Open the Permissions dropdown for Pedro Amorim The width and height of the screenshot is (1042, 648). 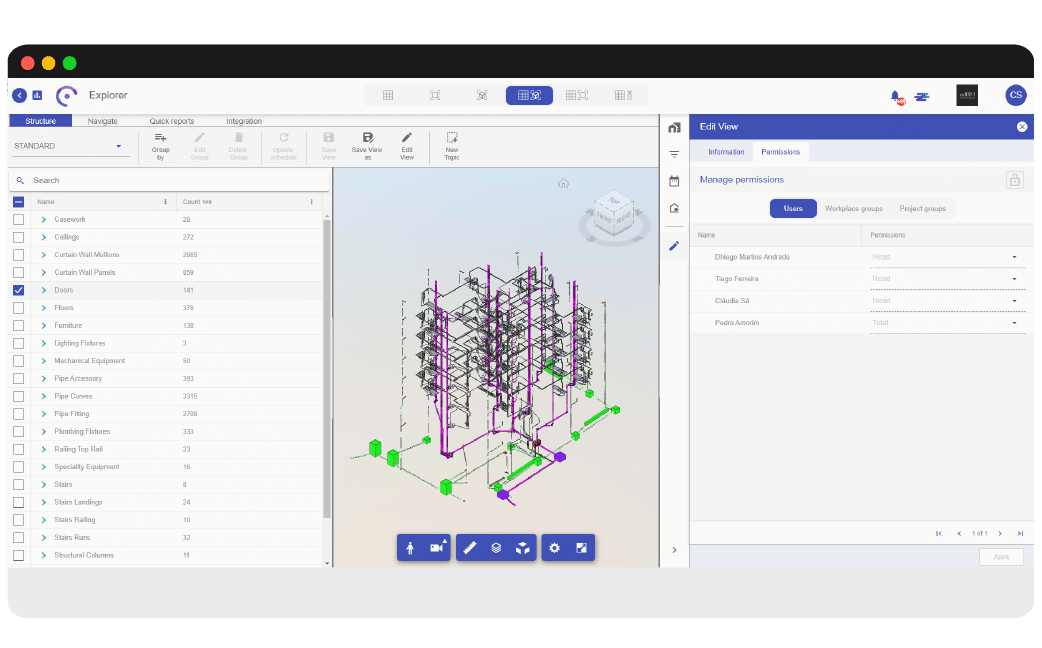(1014, 322)
